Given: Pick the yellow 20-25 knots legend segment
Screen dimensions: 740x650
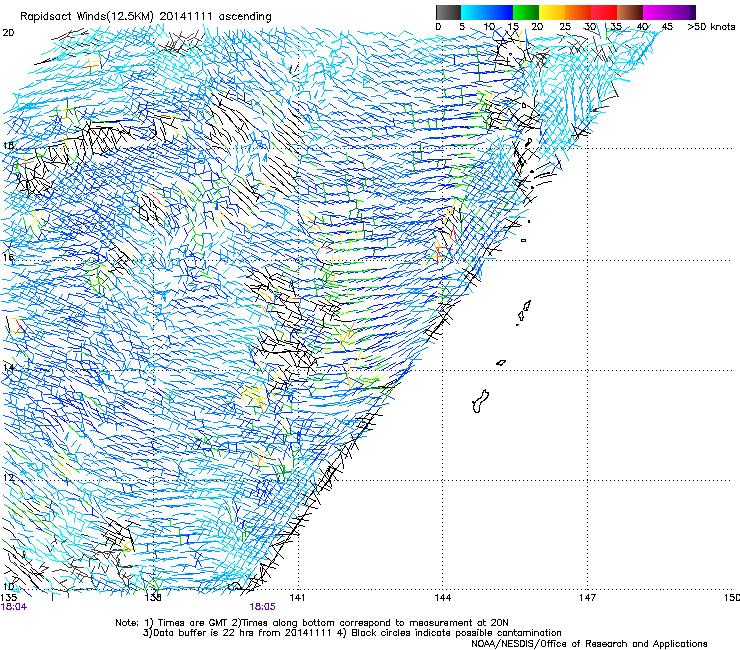Looking at the screenshot, I should (552, 12).
